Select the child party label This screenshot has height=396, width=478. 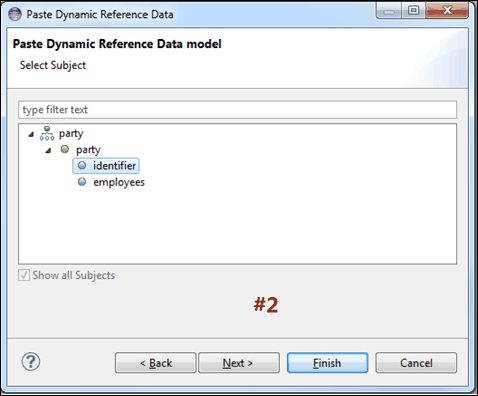[88, 150]
